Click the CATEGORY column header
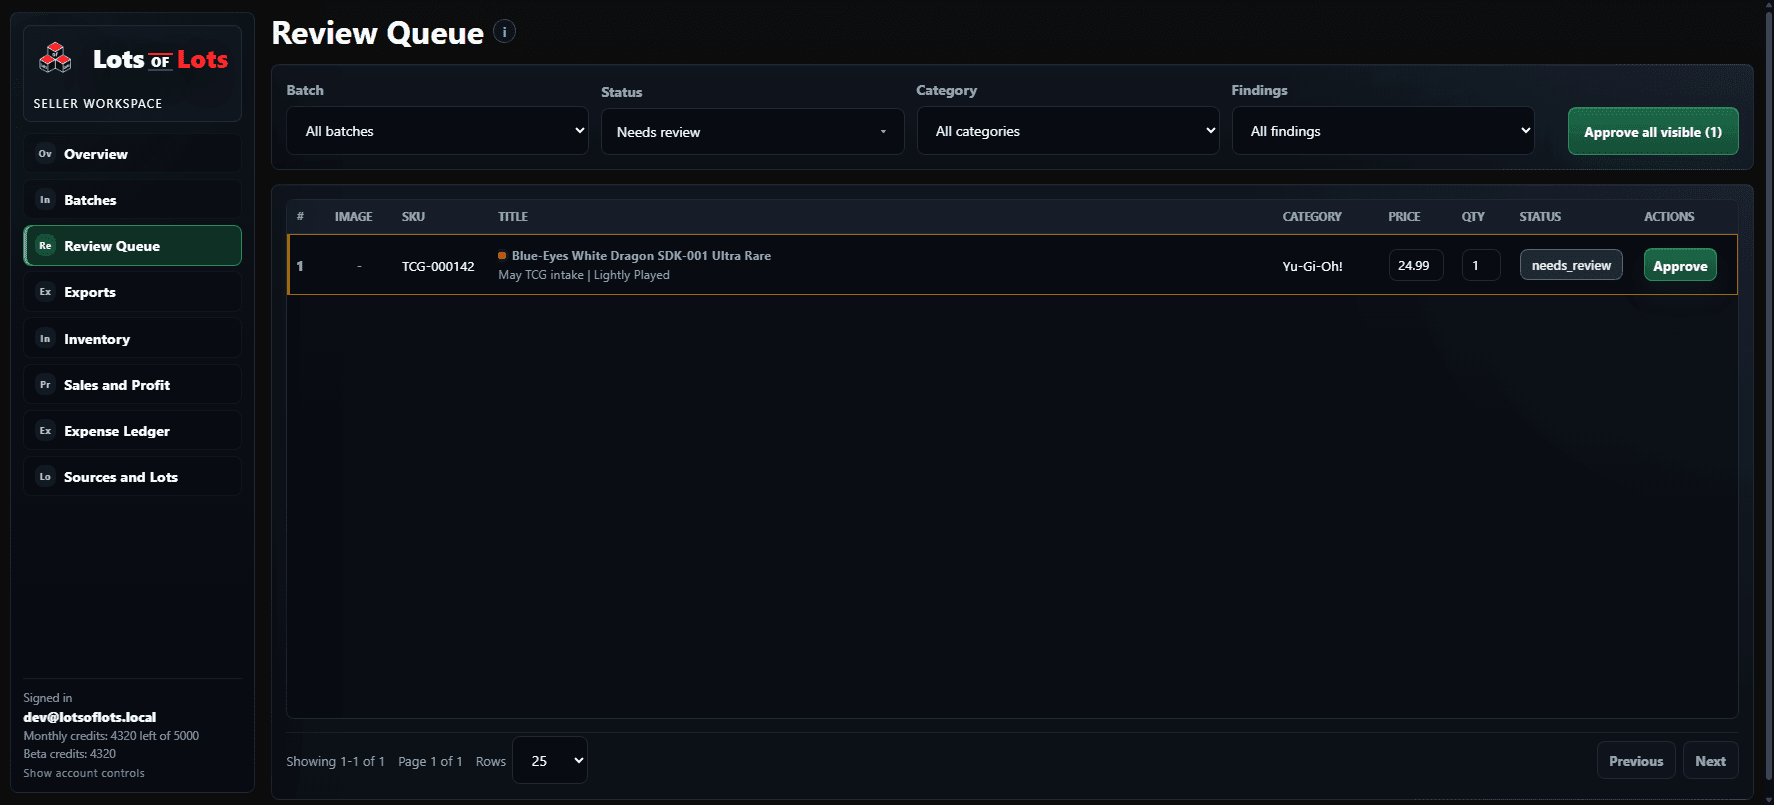Image resolution: width=1774 pixels, height=805 pixels. [x=1312, y=216]
